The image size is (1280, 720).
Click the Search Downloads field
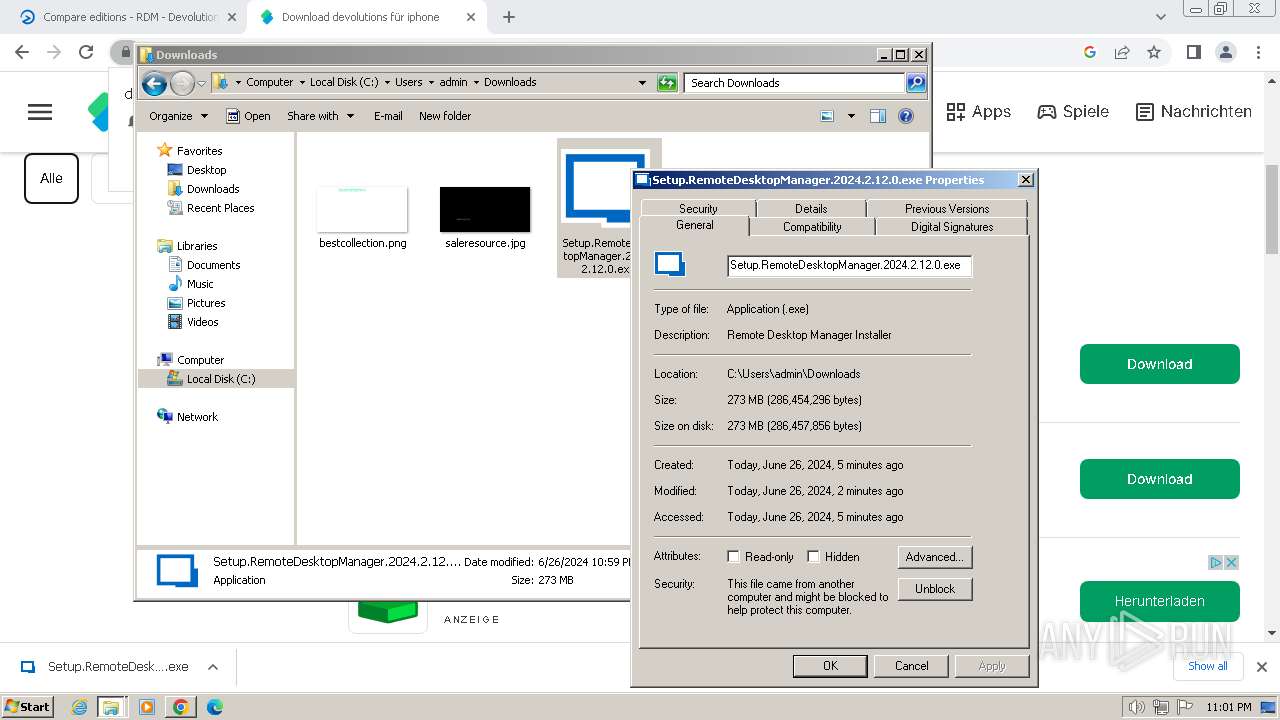pos(795,83)
